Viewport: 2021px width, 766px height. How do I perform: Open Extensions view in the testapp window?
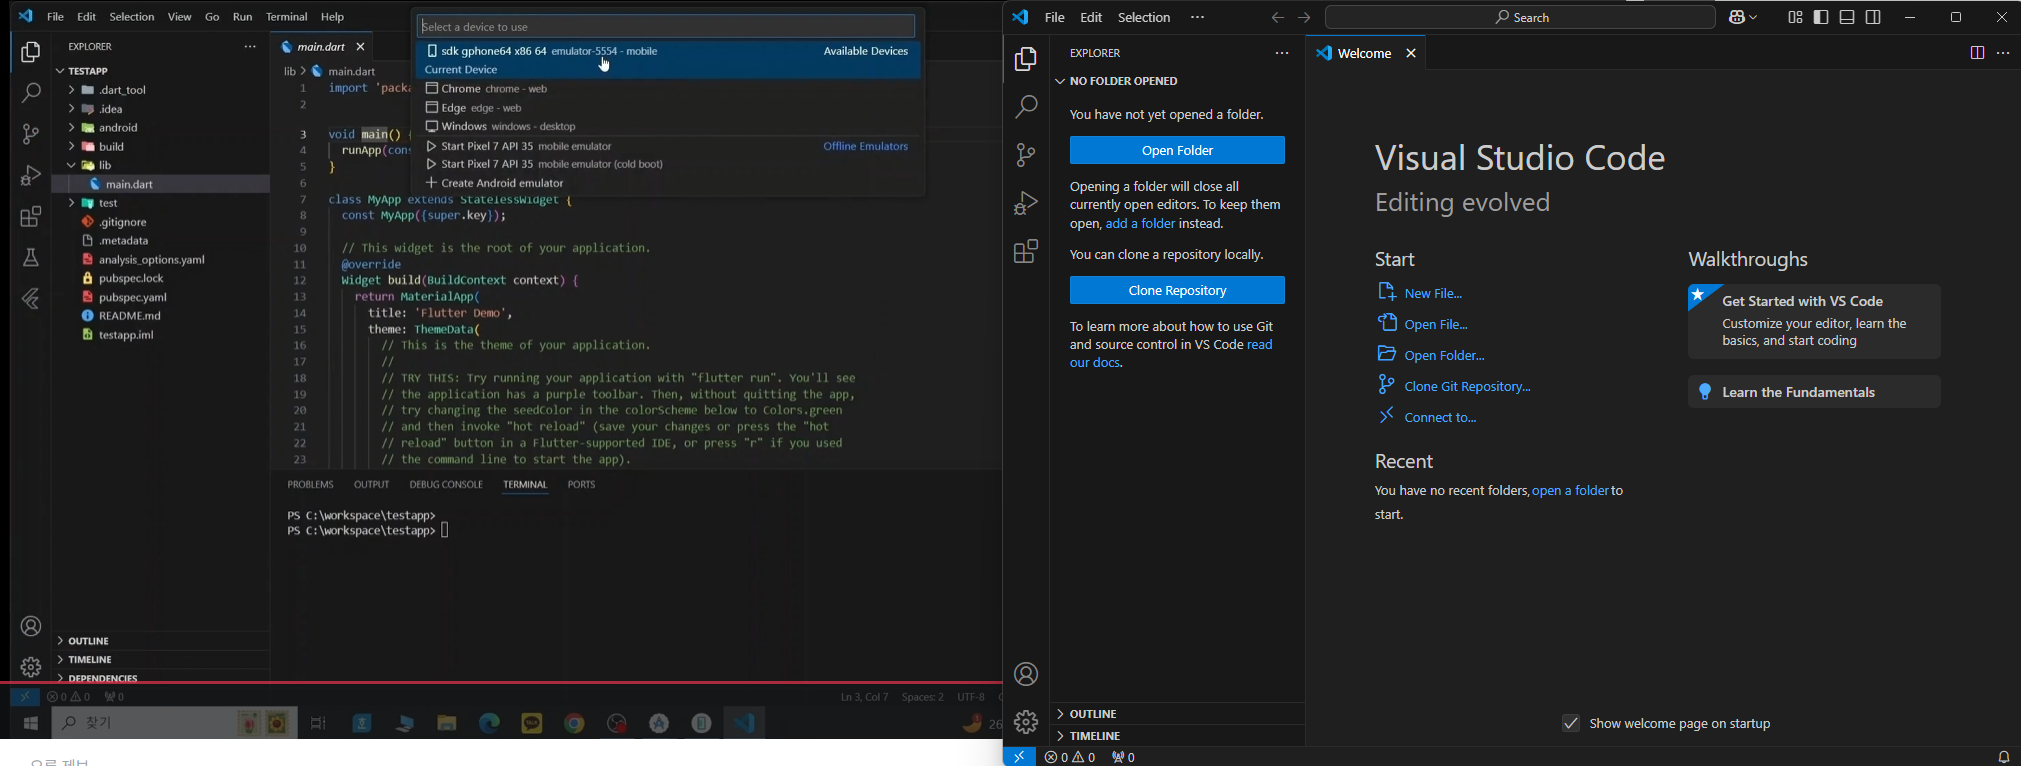pyautogui.click(x=31, y=217)
